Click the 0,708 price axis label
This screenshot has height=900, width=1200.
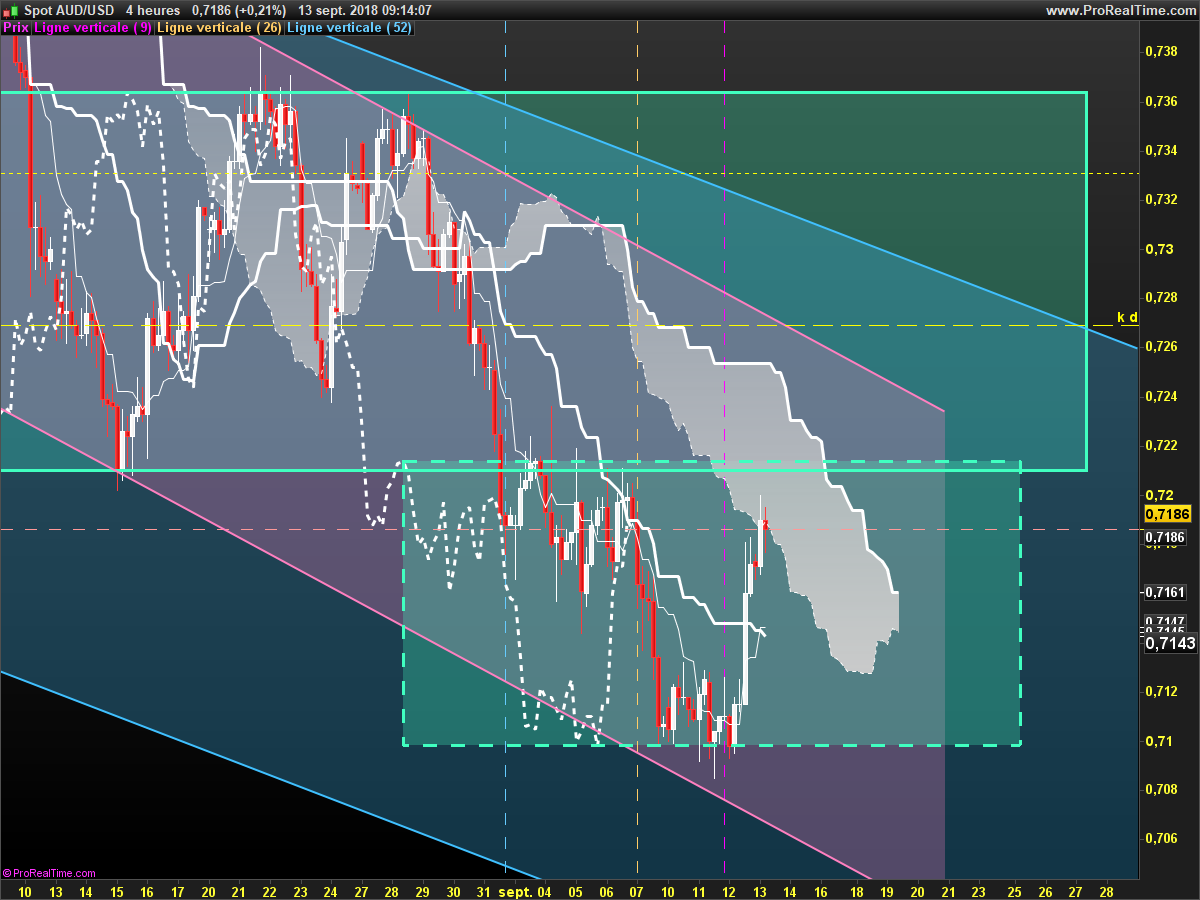click(1160, 790)
